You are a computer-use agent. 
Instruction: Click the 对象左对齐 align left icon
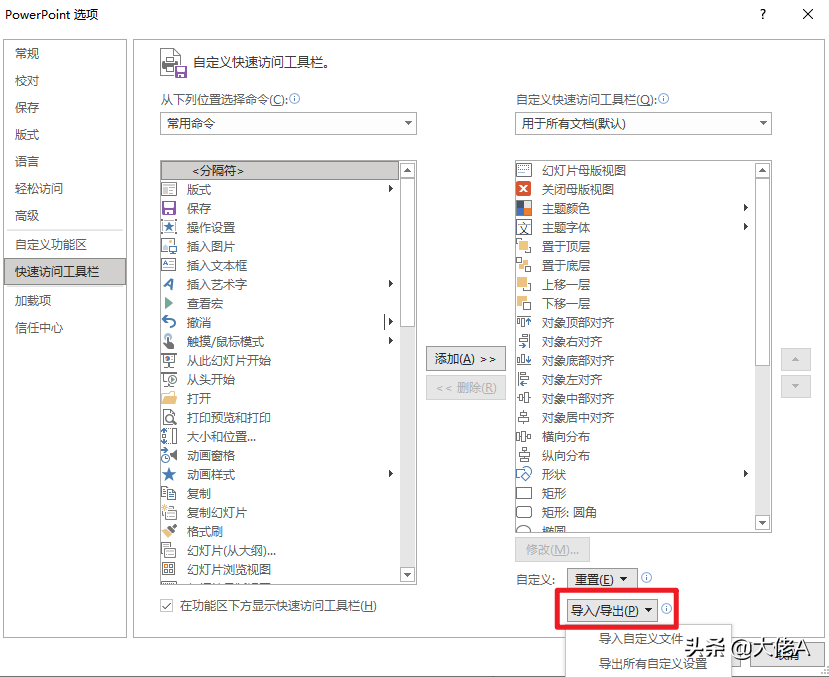pos(523,379)
